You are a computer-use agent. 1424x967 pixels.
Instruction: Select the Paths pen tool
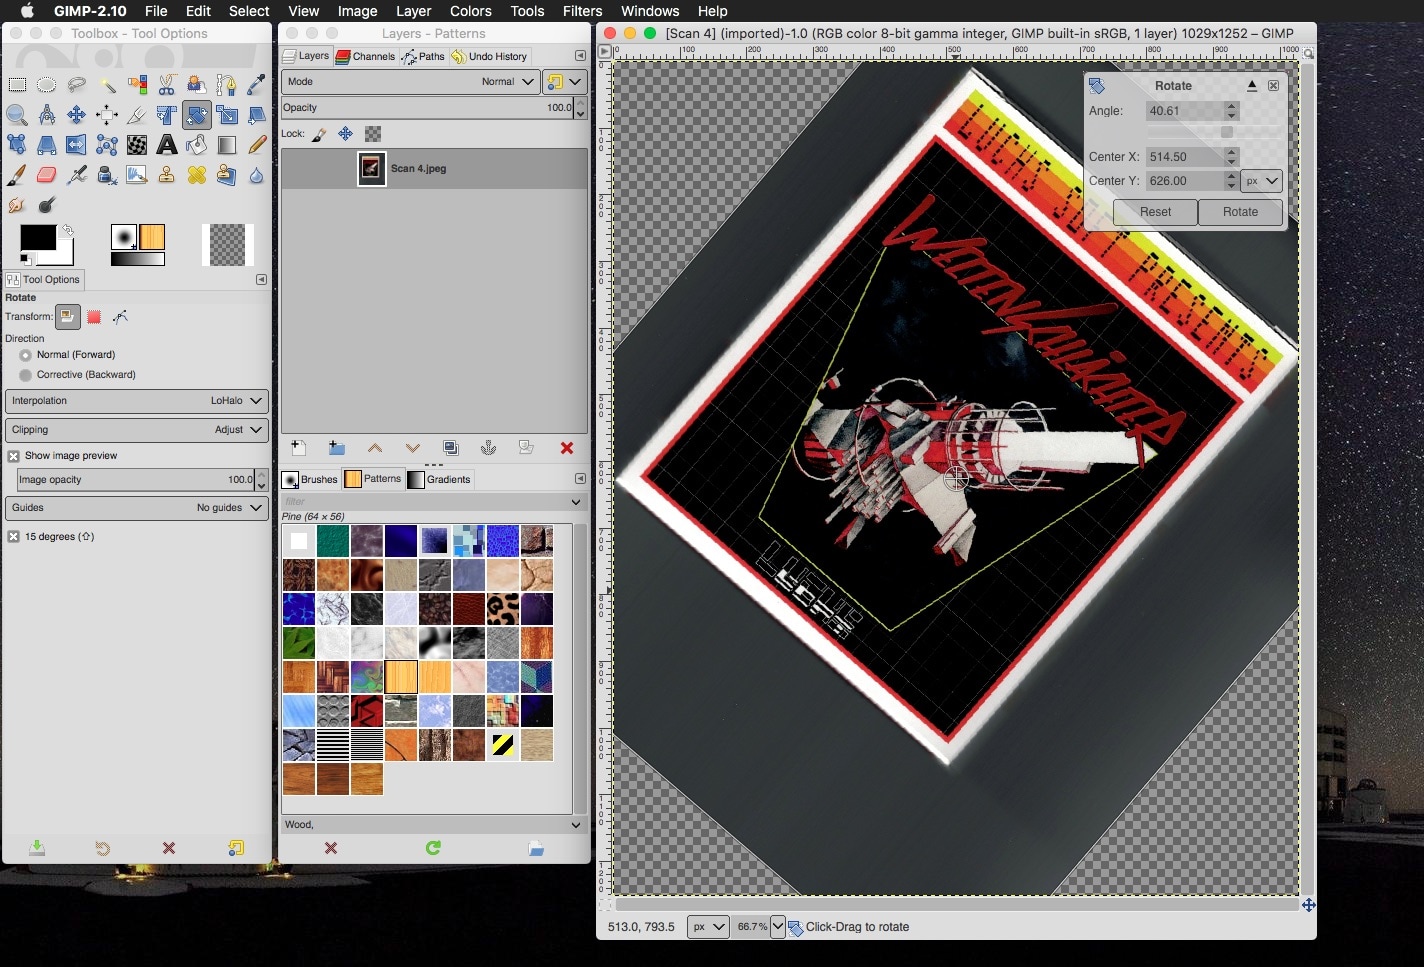point(227,85)
